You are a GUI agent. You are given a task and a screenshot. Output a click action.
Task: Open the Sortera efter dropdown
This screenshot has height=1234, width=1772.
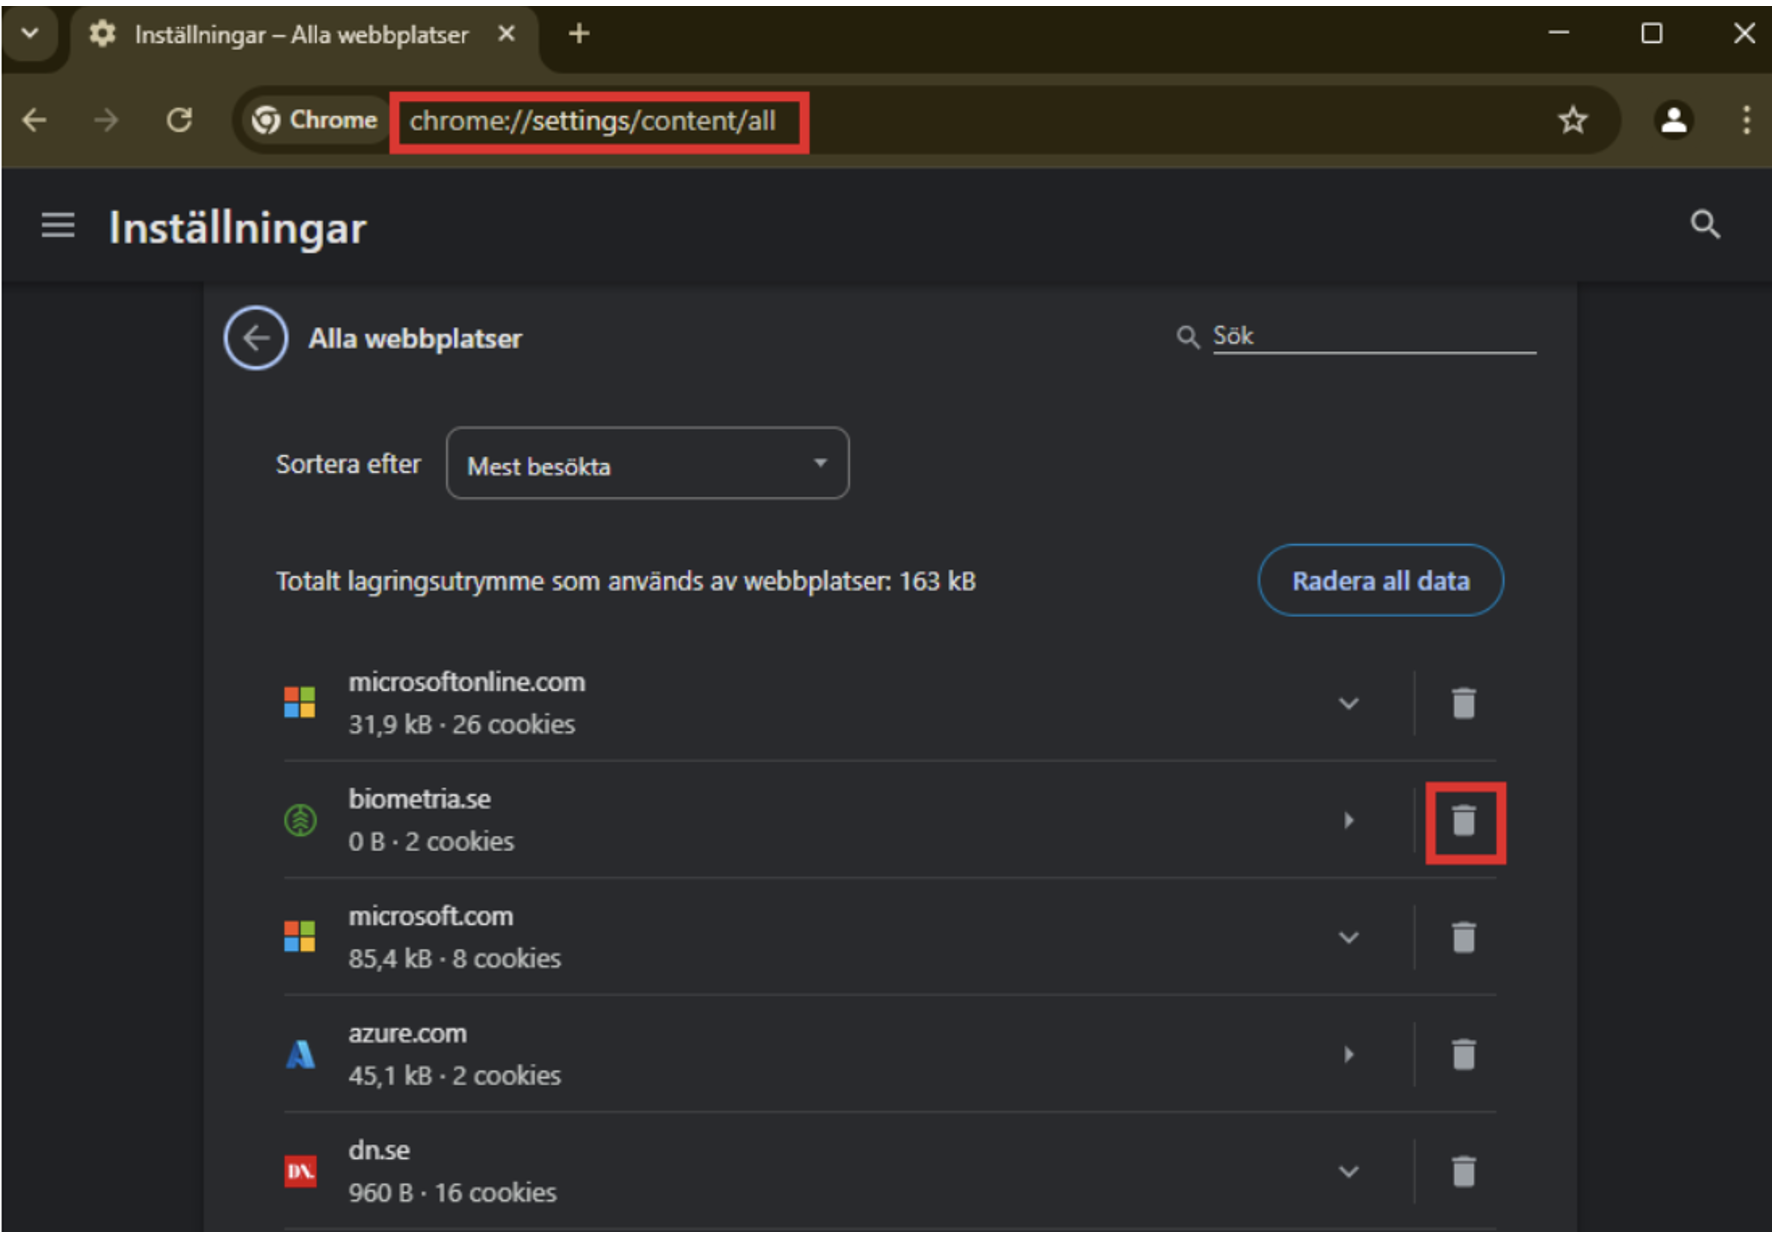647,464
